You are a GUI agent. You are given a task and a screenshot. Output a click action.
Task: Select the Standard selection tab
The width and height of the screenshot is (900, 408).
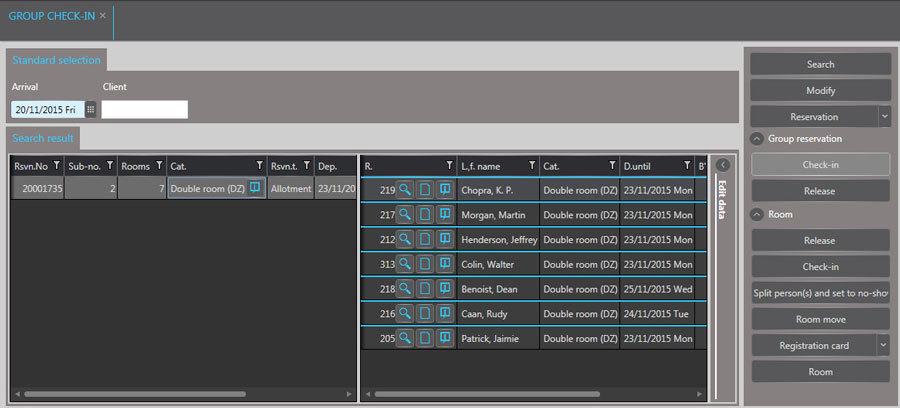pos(56,60)
